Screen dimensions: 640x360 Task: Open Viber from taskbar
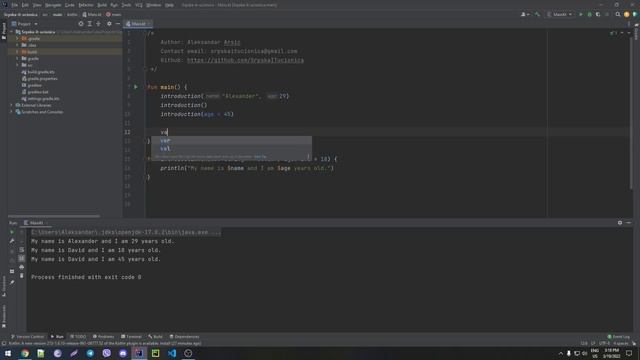tap(107, 353)
